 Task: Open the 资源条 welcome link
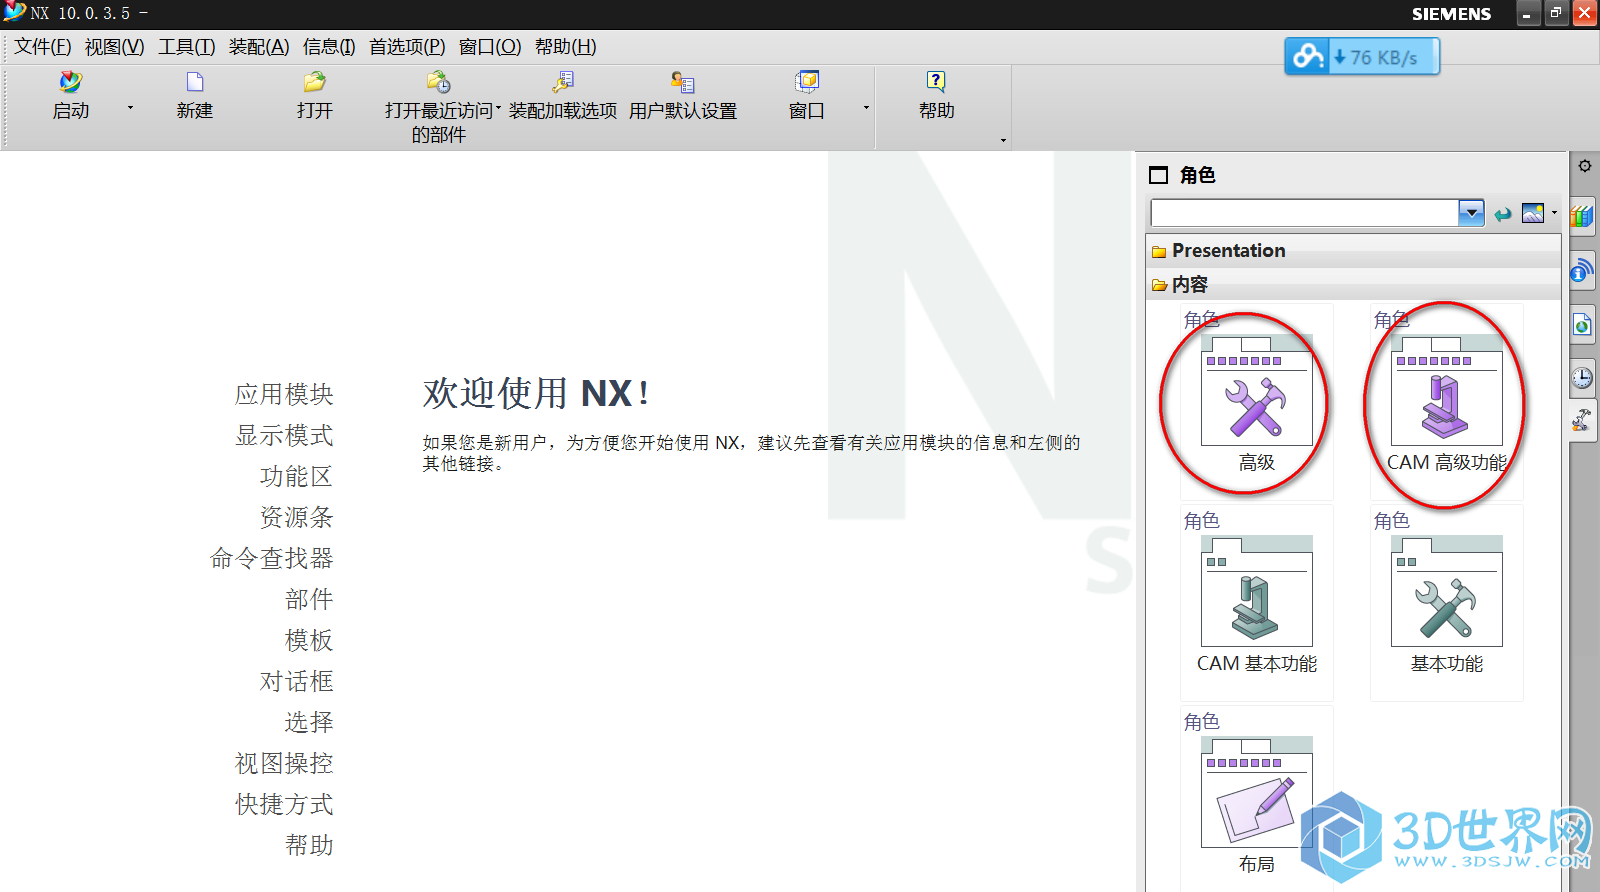click(296, 517)
